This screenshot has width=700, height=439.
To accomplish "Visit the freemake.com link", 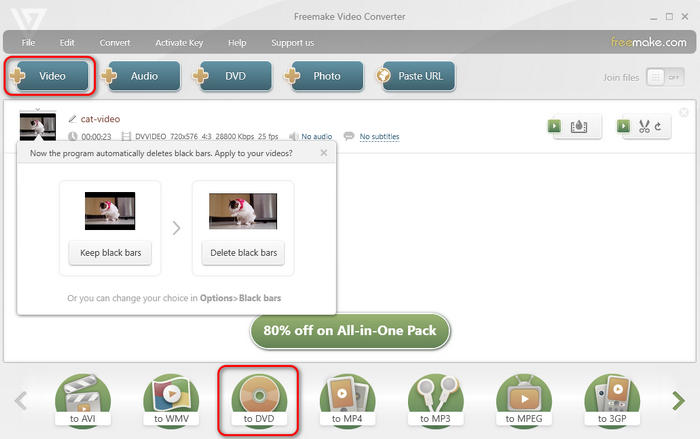I will [x=649, y=42].
